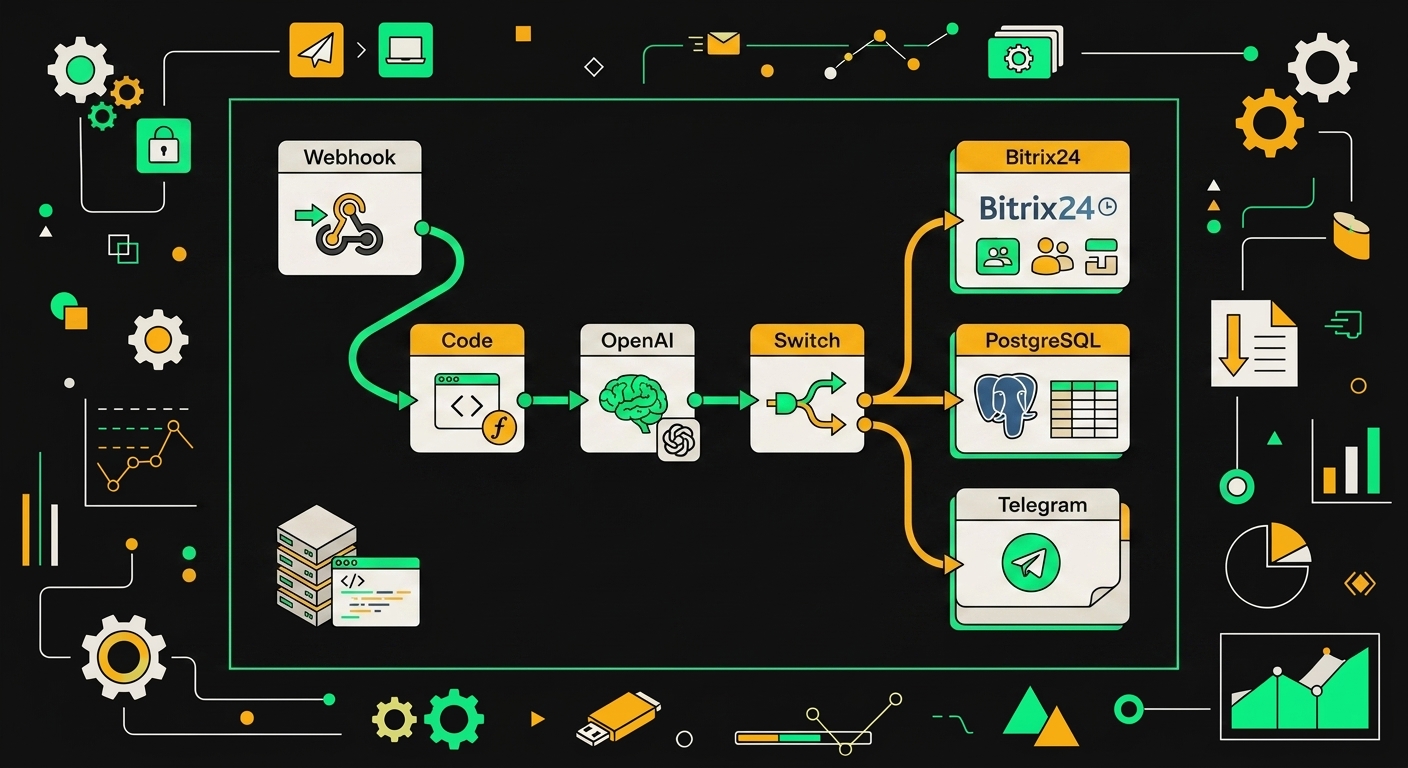Screen dimensions: 1408x768
Task: Click the OpenAI node title
Action: (x=638, y=340)
